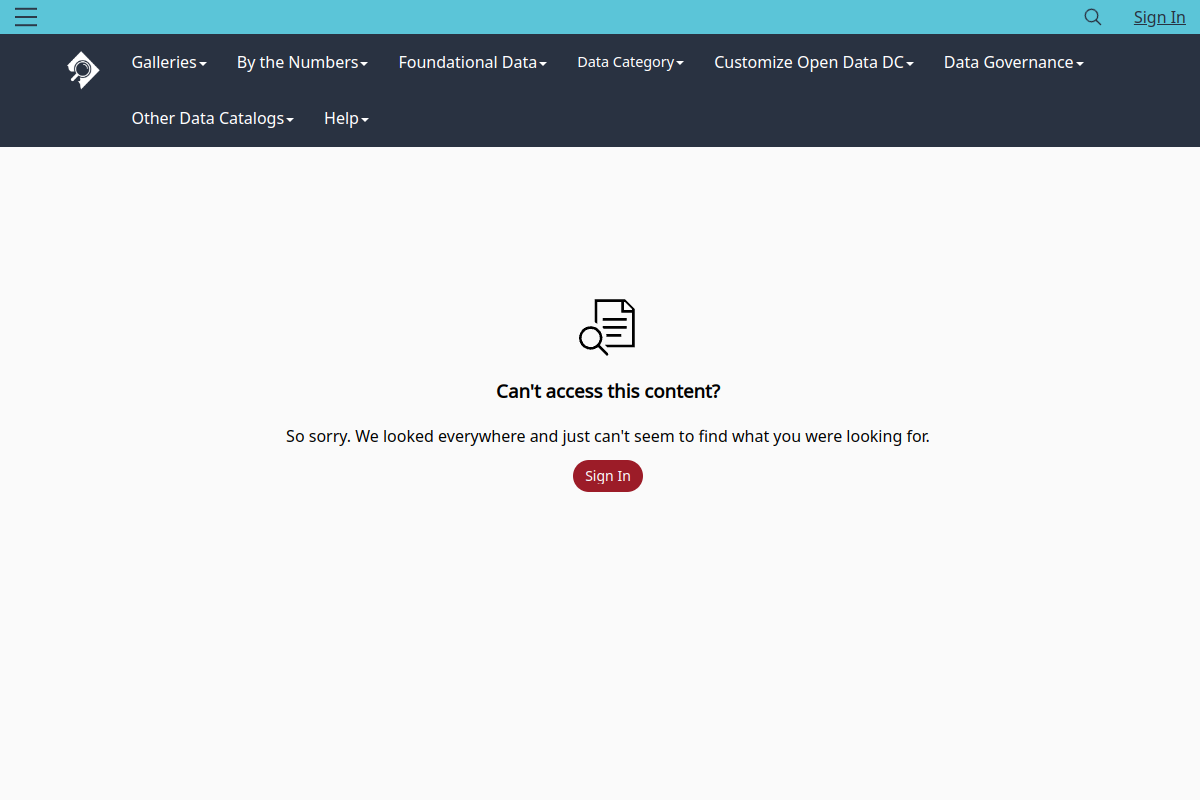The height and width of the screenshot is (800, 1200).
Task: Click the "Can't access this content?" heading
Action: (608, 391)
